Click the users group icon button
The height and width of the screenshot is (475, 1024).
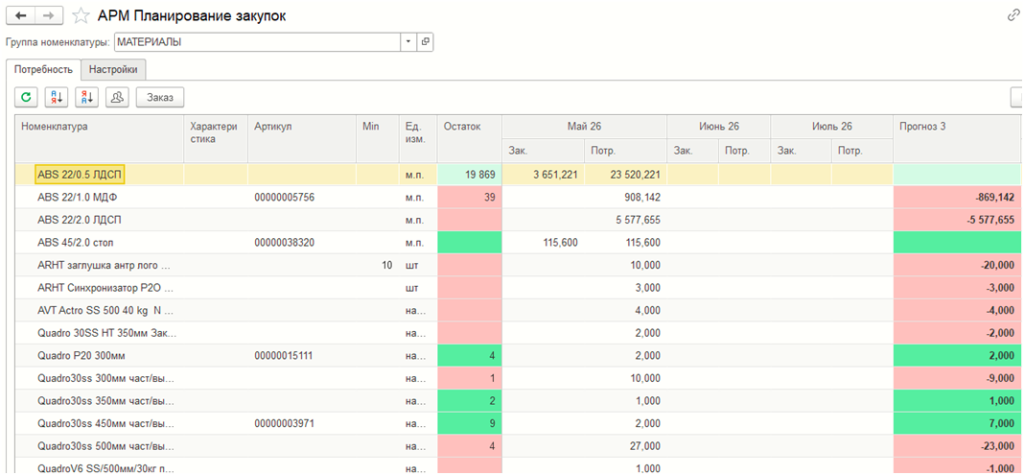pos(117,97)
